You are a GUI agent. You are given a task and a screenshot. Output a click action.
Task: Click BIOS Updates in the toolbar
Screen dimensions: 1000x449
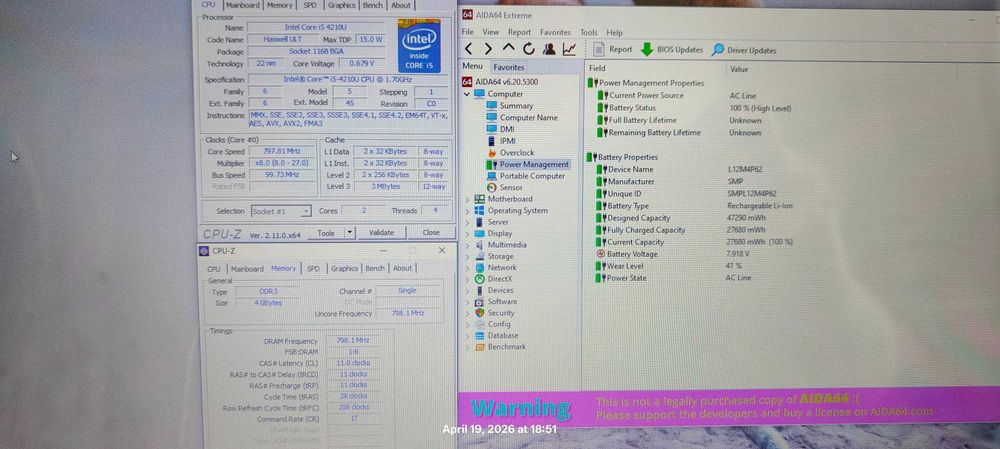672,50
